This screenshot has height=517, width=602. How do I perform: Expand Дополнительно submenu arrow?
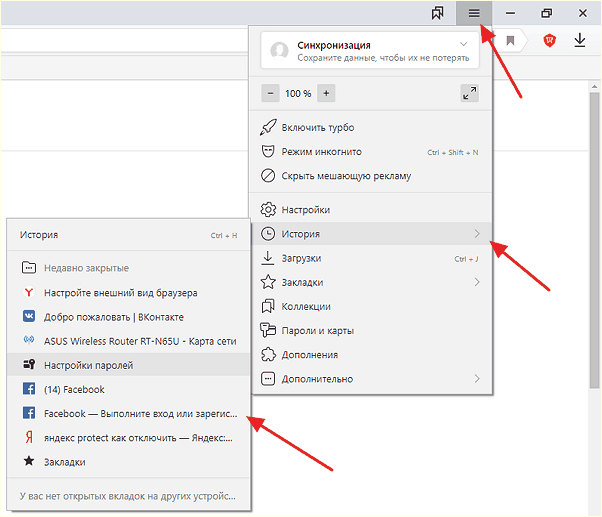[477, 379]
